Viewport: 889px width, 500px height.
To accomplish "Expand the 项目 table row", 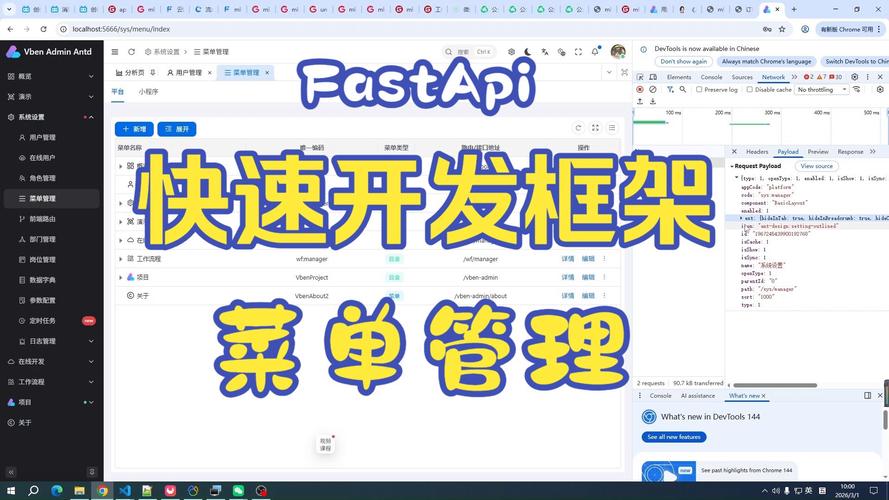I will (x=121, y=278).
